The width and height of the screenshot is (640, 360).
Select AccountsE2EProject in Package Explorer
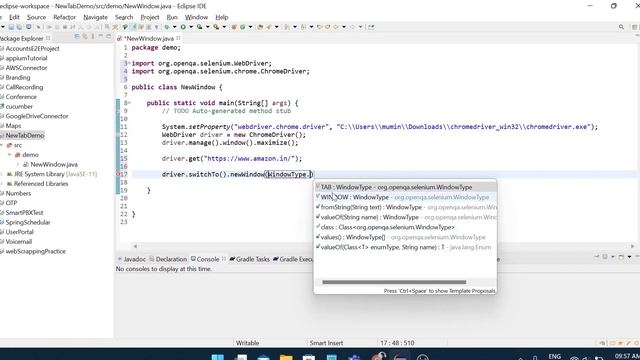point(32,48)
